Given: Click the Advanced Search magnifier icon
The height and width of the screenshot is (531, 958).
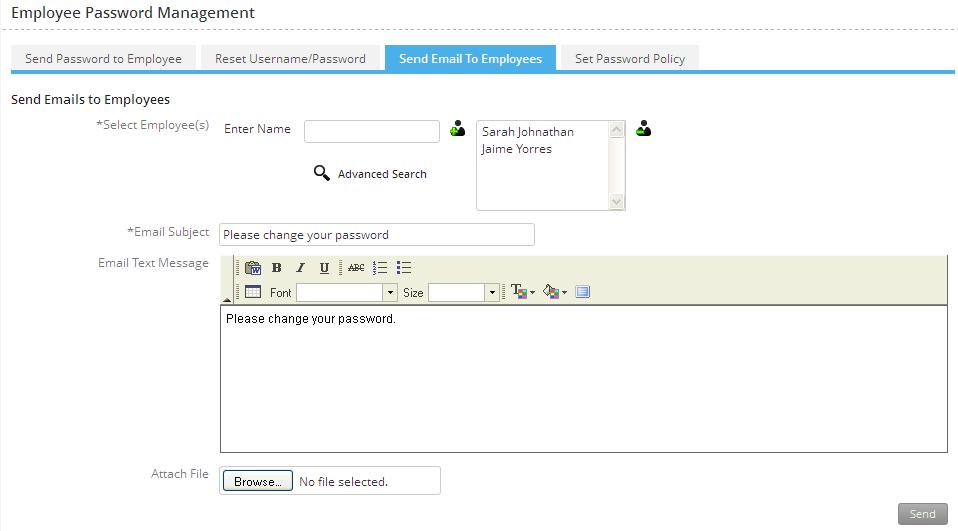Looking at the screenshot, I should [x=321, y=173].
